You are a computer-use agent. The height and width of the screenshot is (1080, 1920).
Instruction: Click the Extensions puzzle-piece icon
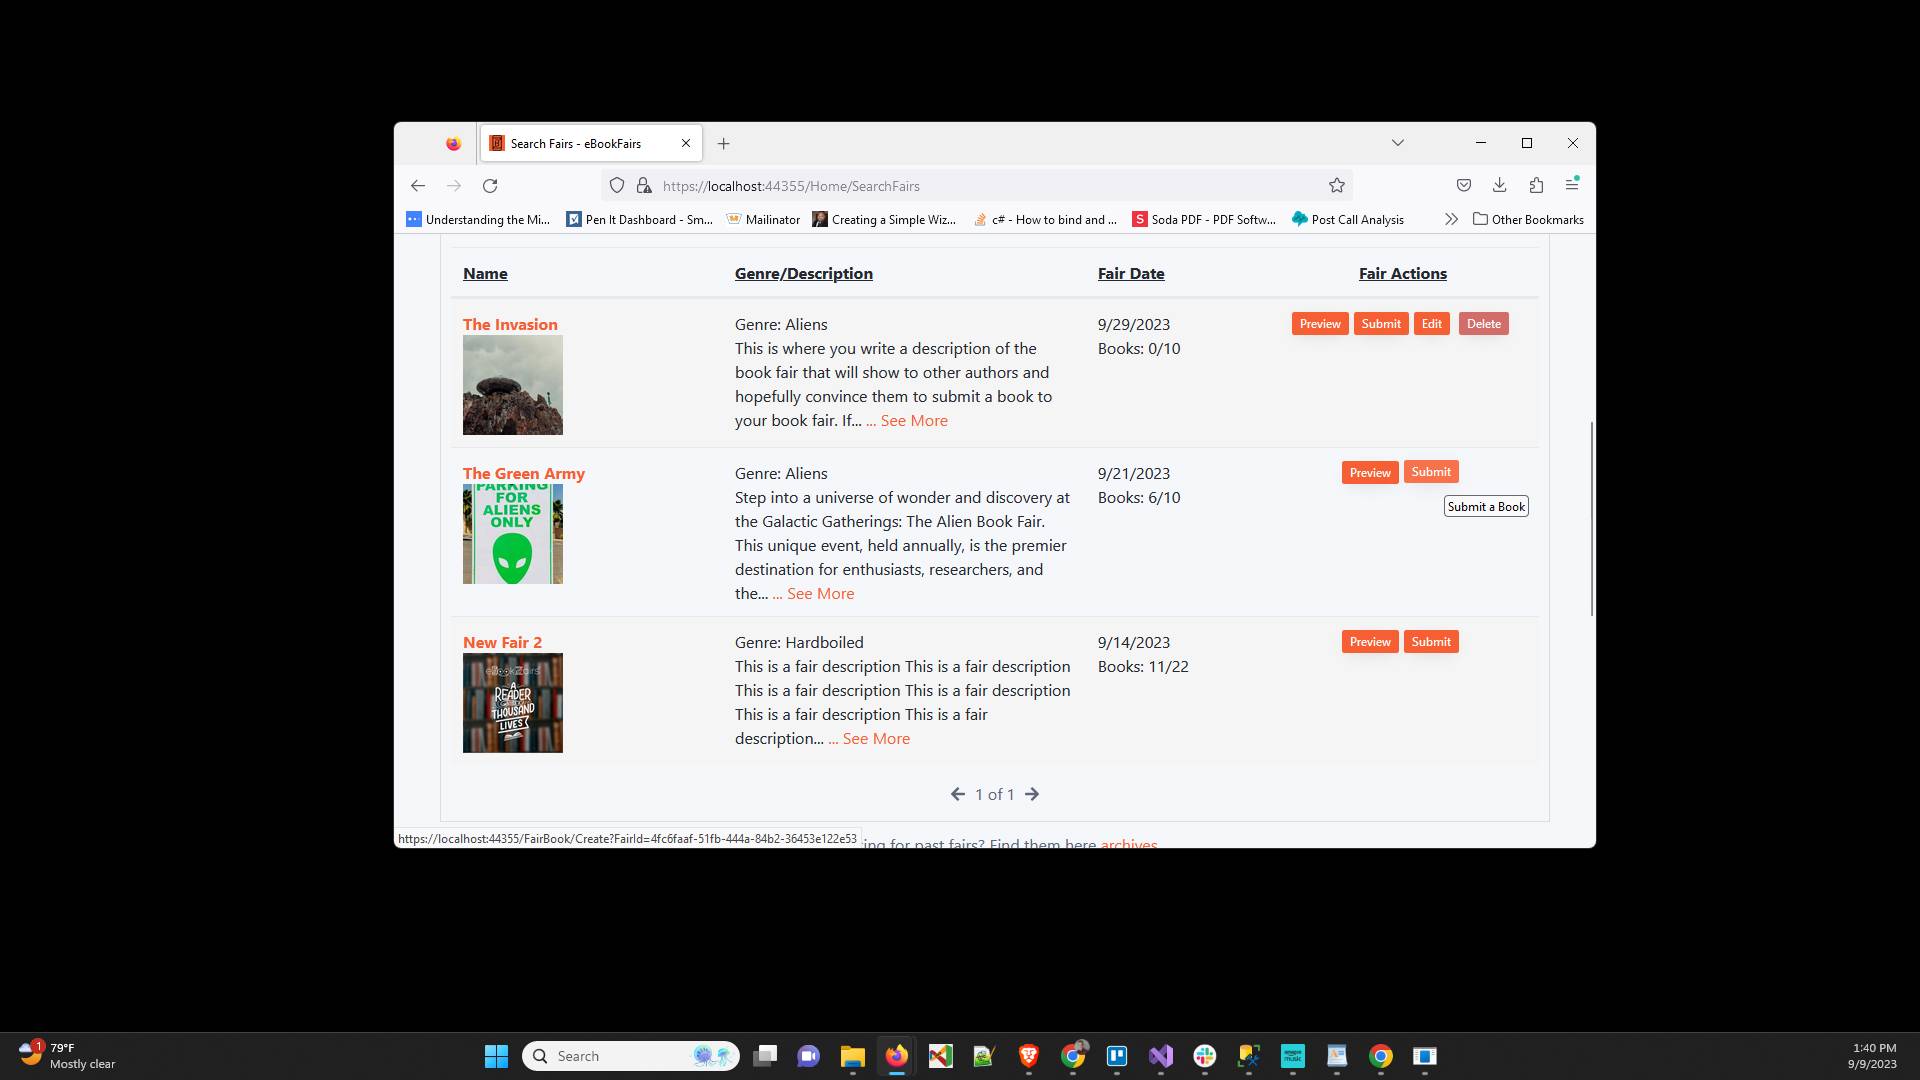1537,185
